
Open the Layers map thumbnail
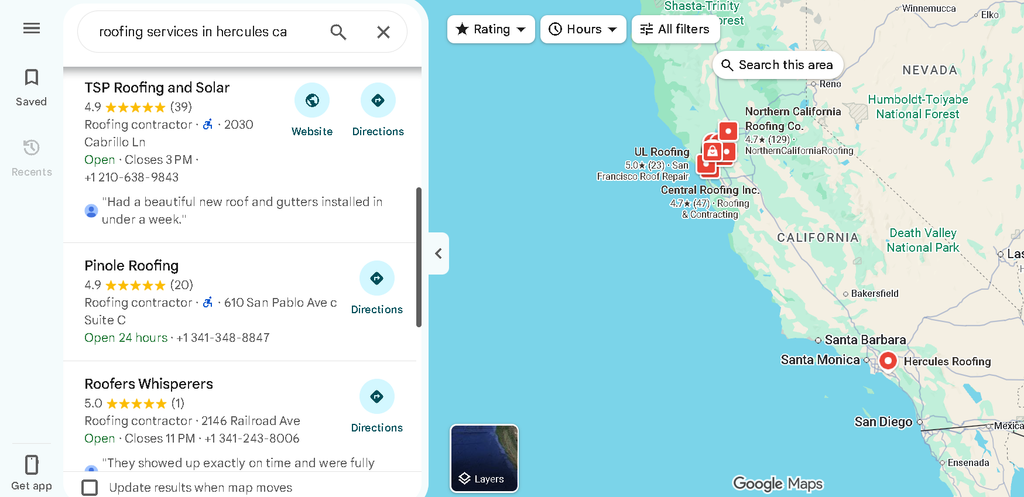(x=484, y=458)
